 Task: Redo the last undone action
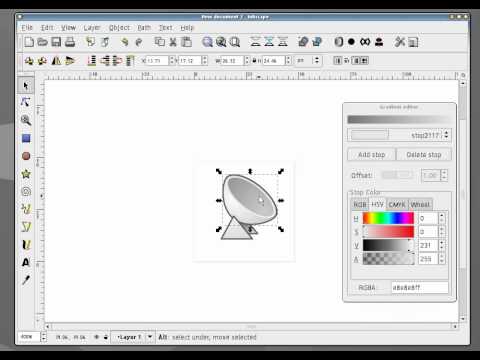click(x=139, y=42)
